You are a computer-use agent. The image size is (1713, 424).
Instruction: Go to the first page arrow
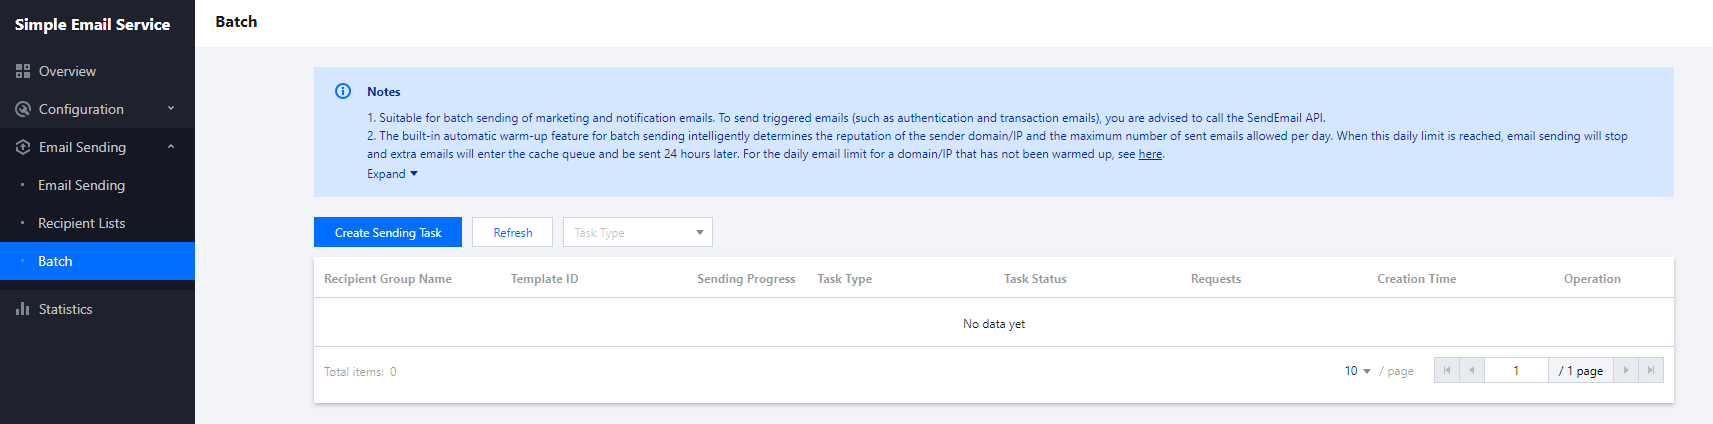pos(1446,370)
